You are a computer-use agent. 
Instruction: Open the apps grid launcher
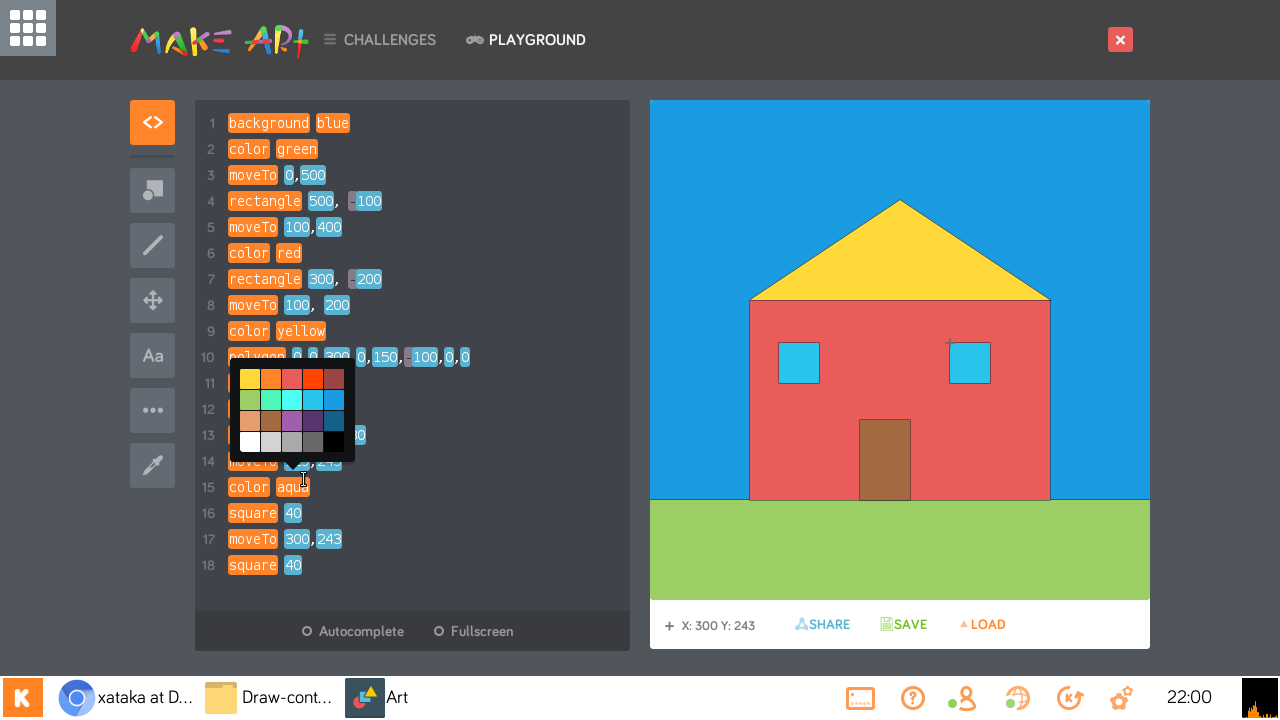(x=27, y=28)
